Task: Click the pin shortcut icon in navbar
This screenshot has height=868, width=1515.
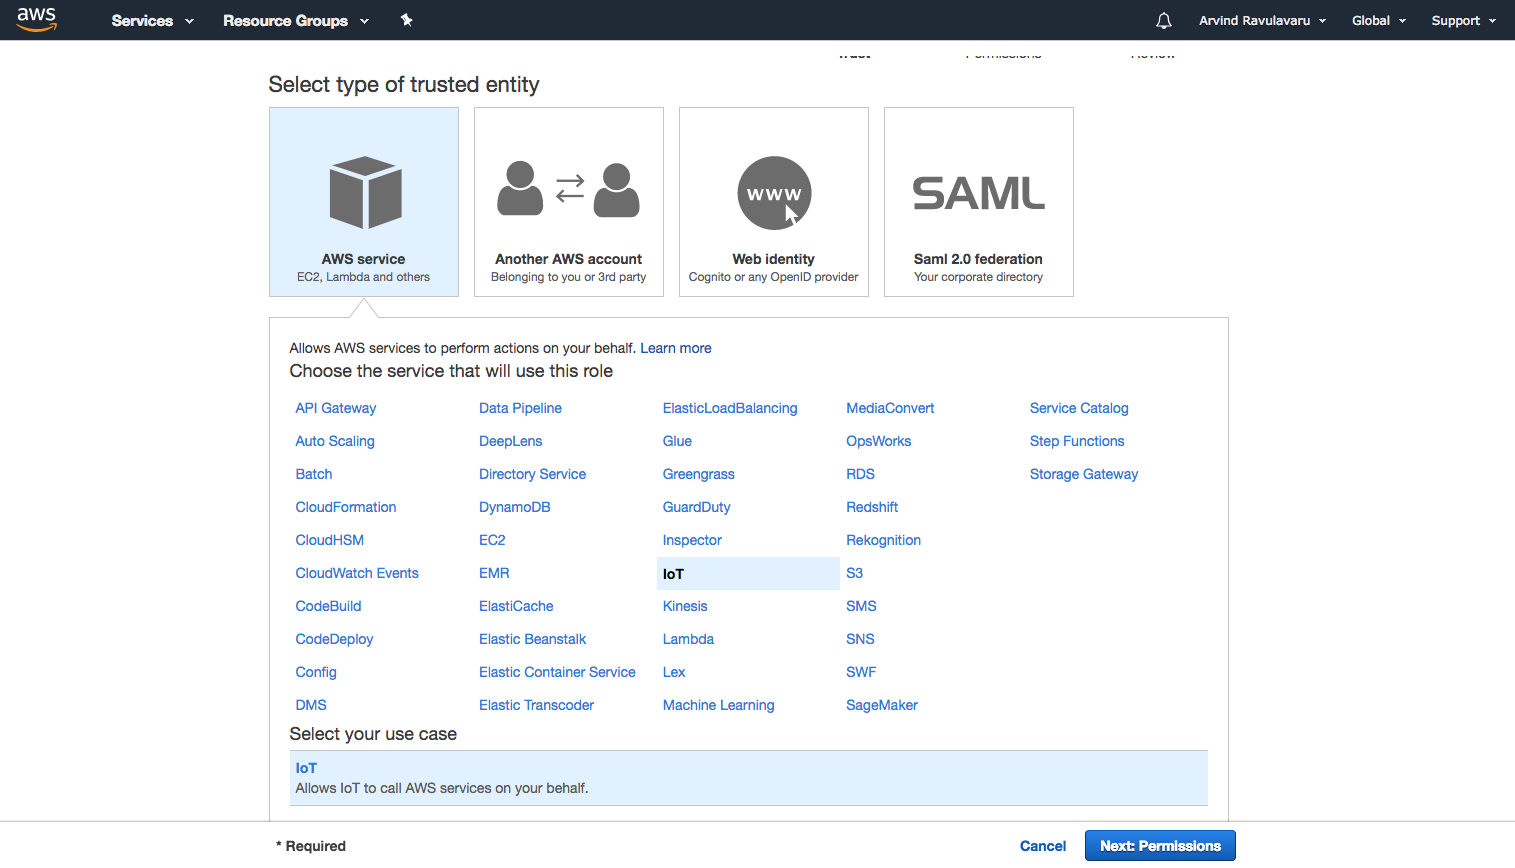Action: 406,20
